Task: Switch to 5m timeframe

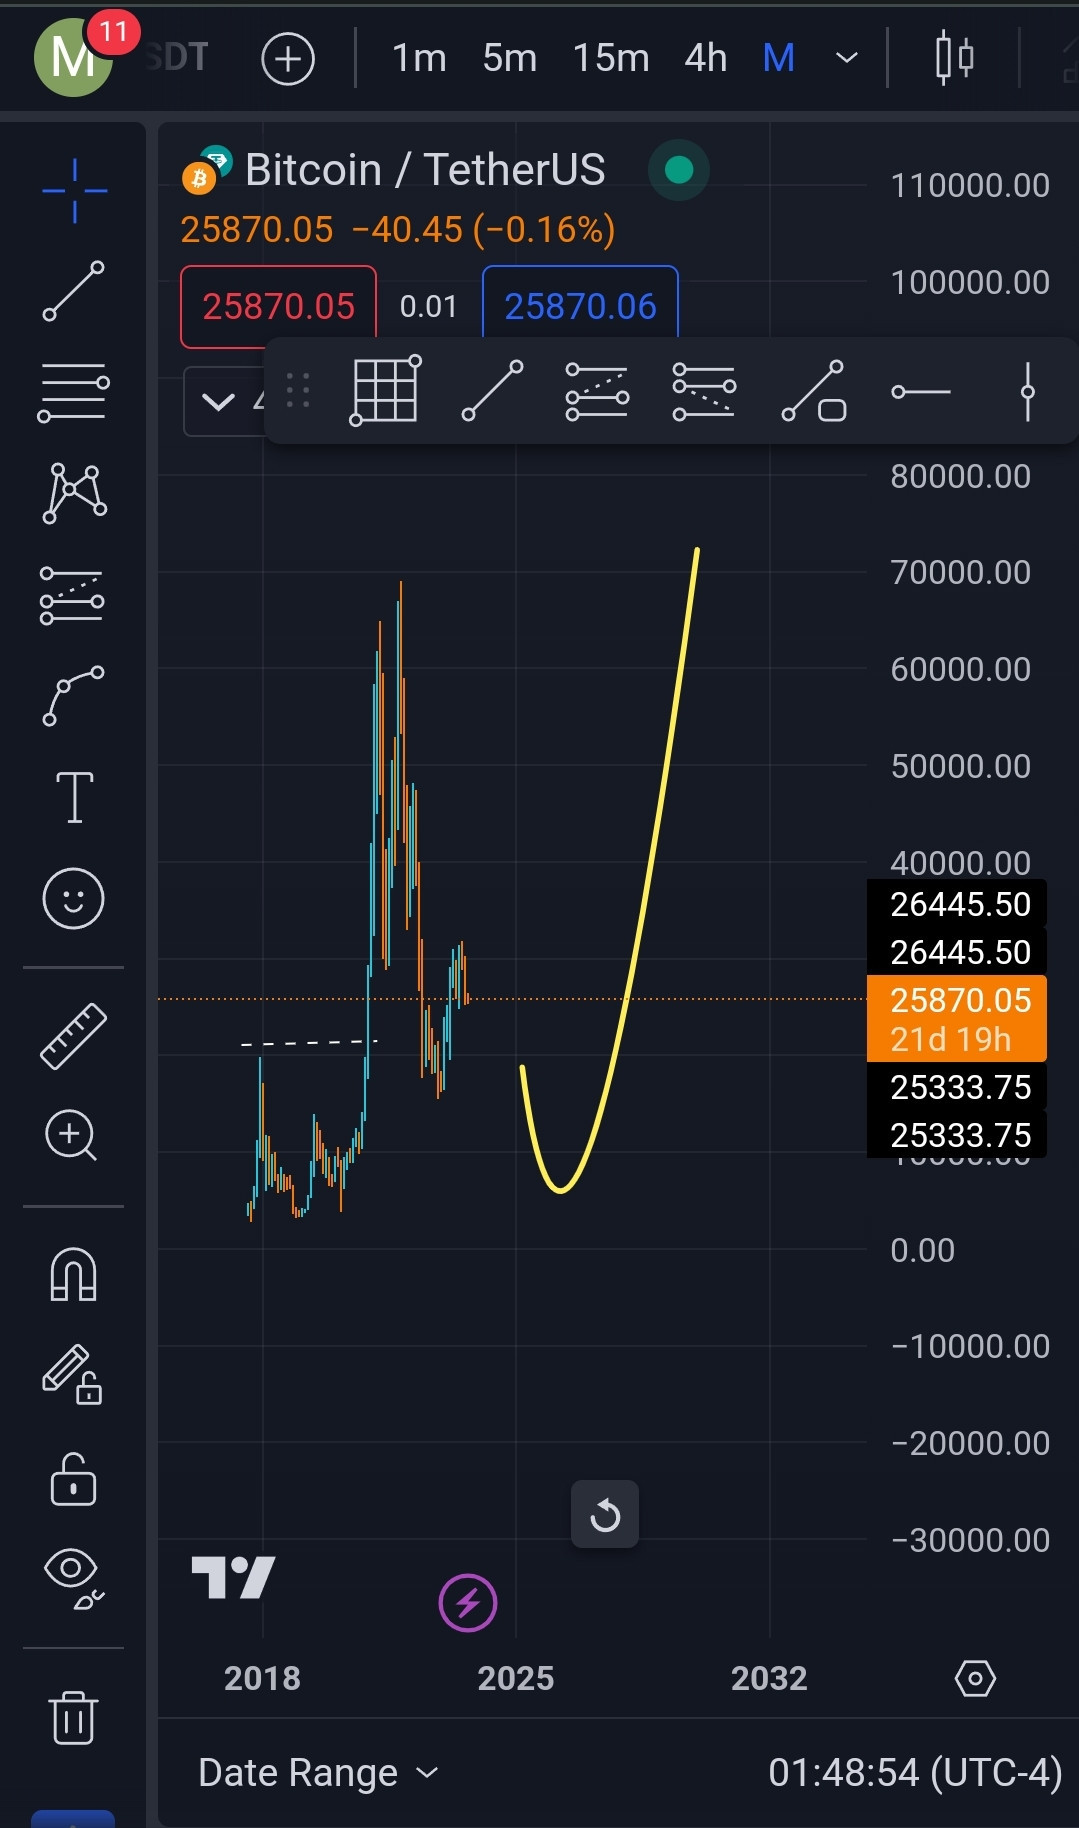Action: pyautogui.click(x=510, y=58)
